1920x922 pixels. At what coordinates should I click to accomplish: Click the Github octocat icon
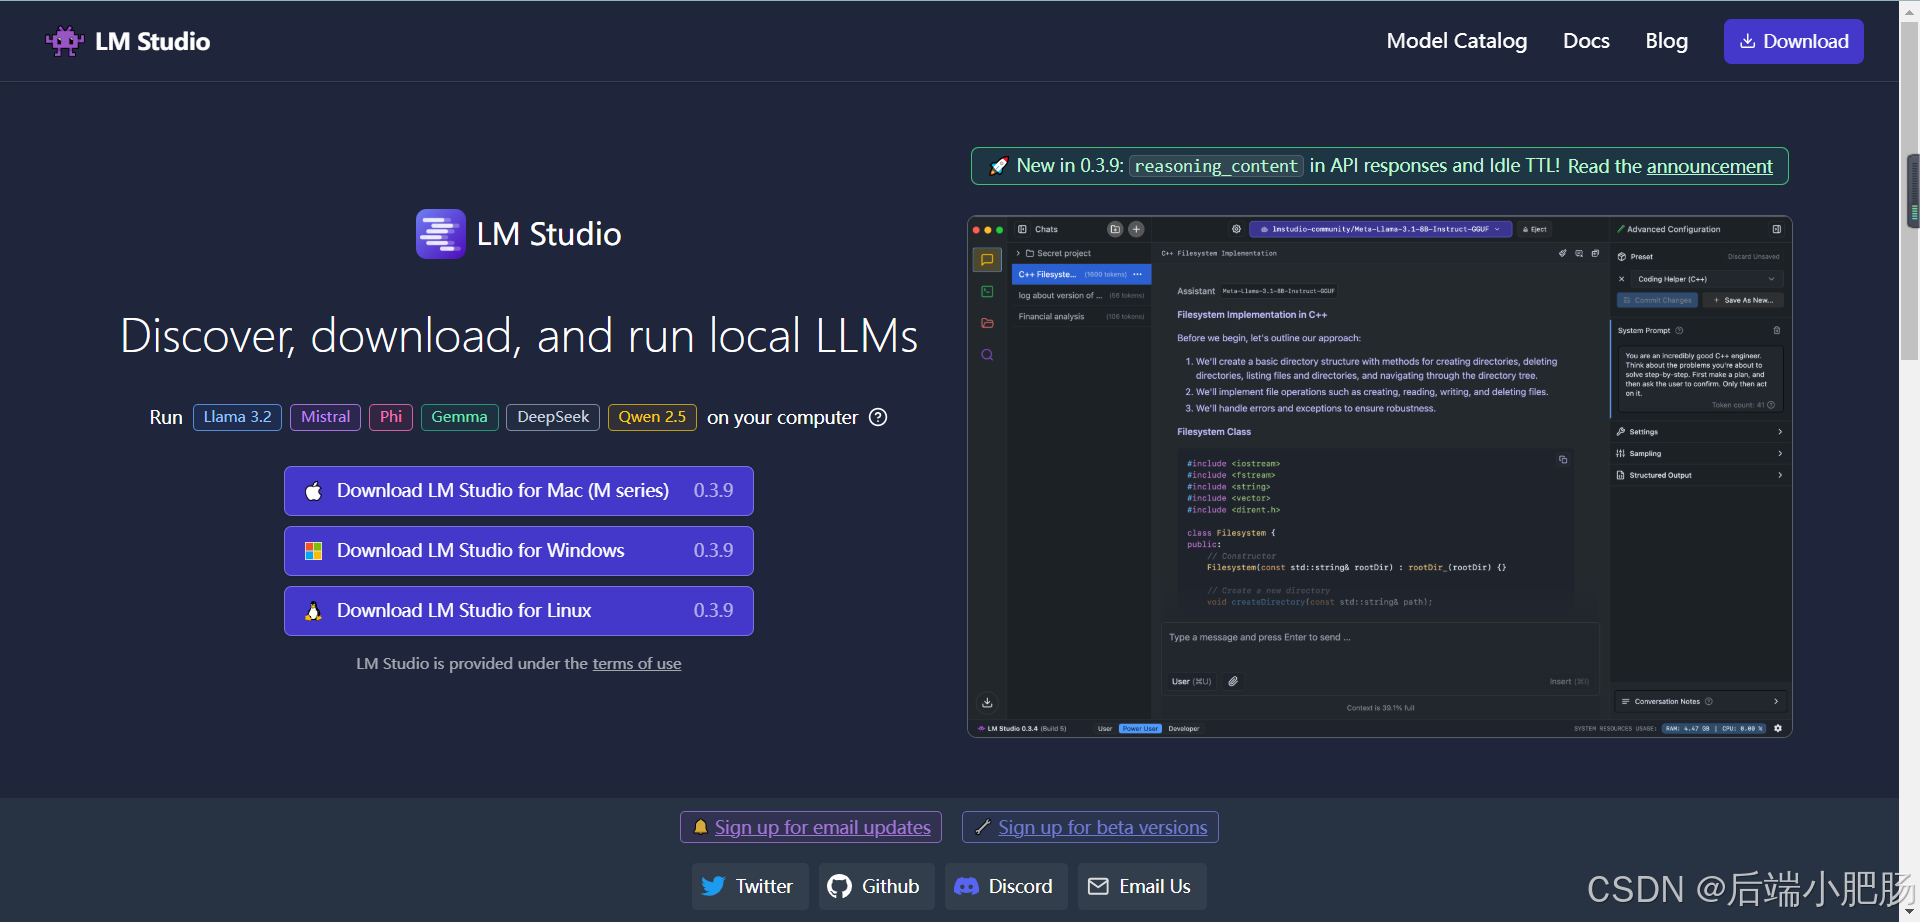click(840, 886)
